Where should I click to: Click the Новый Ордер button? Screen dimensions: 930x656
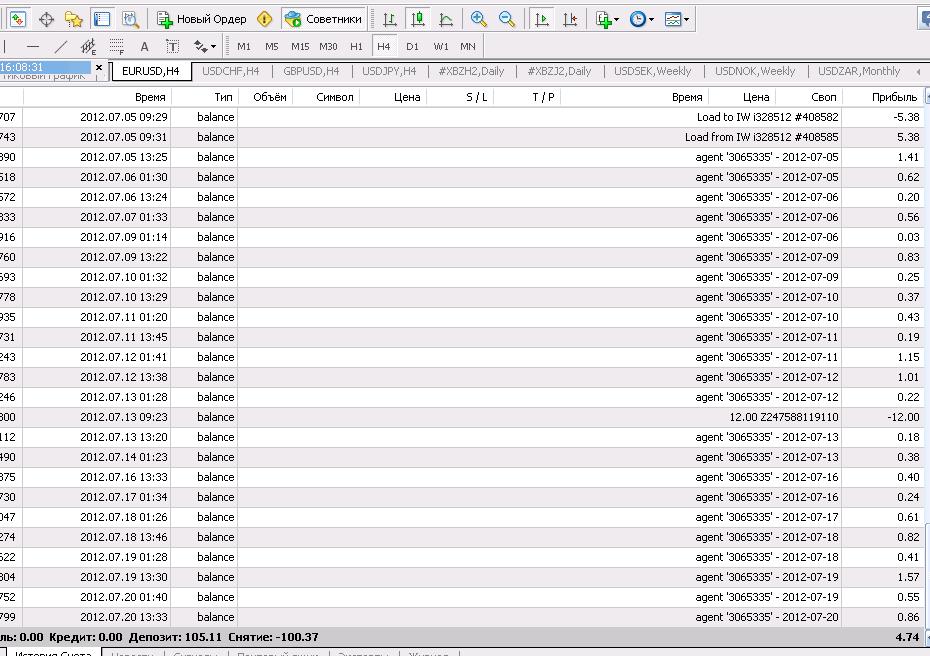click(202, 19)
